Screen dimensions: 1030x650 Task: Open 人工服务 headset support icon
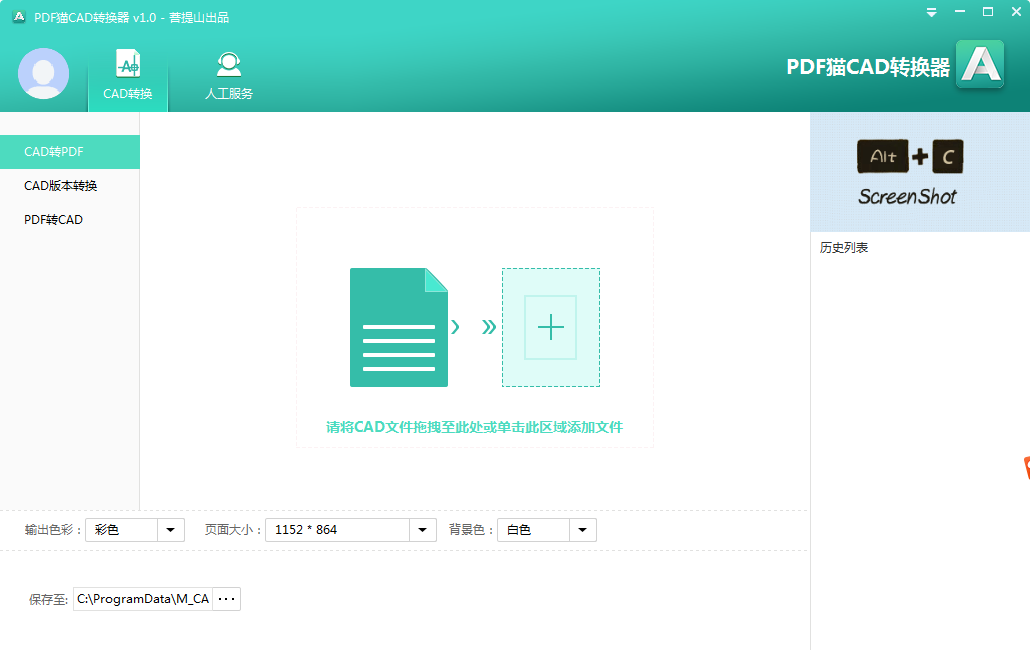pyautogui.click(x=229, y=75)
